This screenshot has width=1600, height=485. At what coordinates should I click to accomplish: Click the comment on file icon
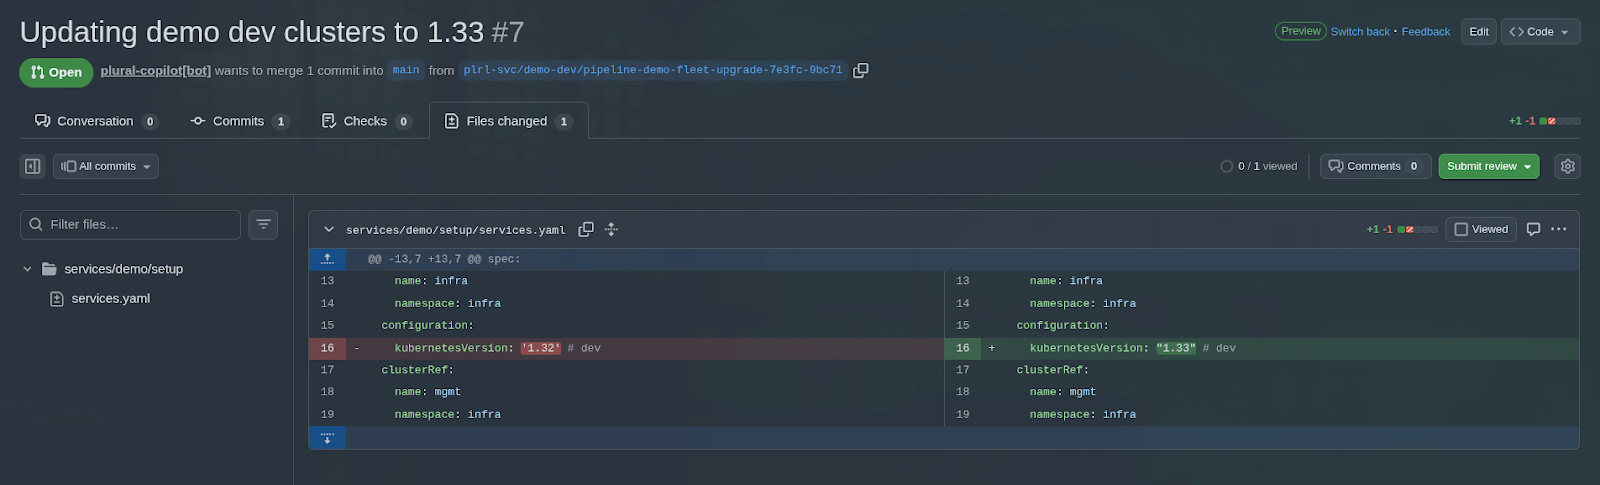tap(1533, 230)
